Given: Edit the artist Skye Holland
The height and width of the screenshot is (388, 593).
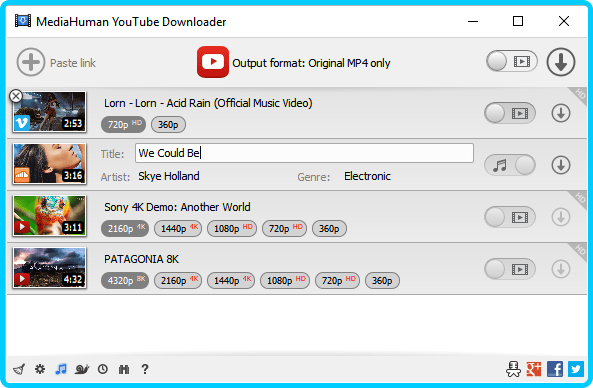Looking at the screenshot, I should (169, 176).
